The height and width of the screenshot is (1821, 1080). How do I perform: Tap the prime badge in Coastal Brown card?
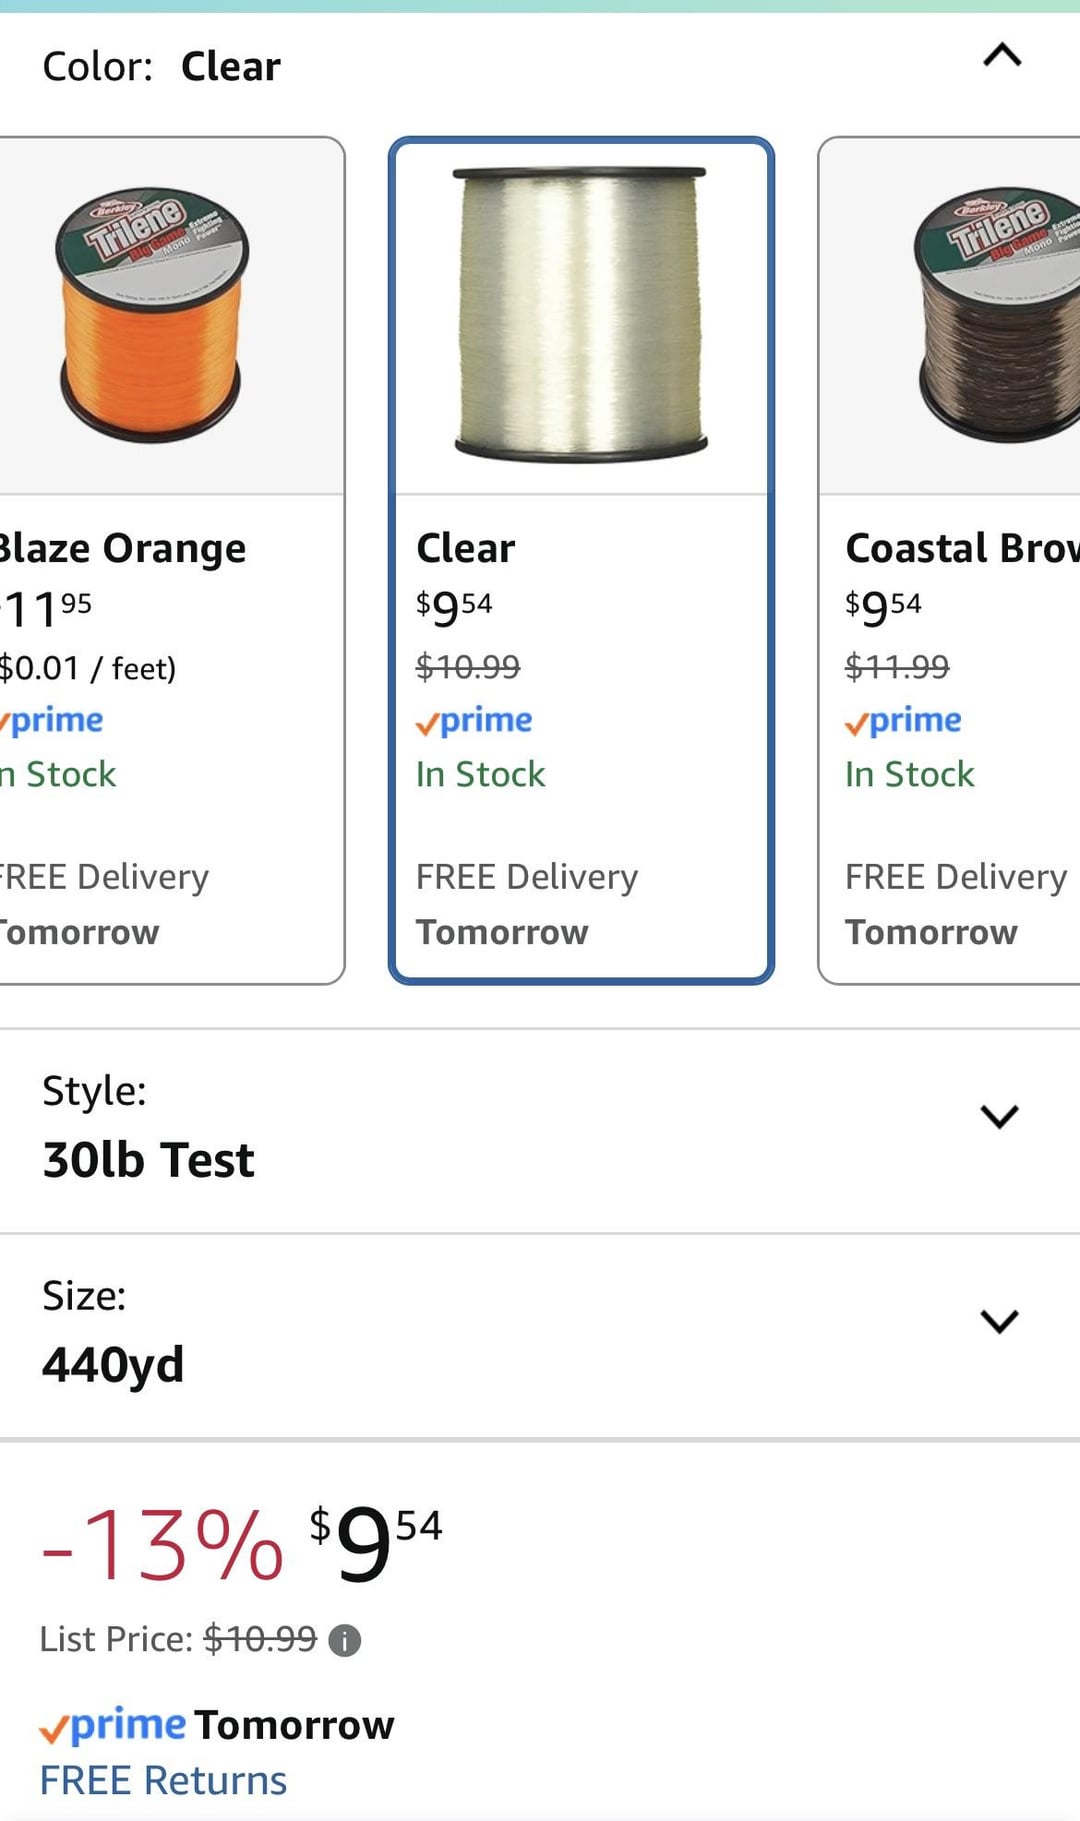pyautogui.click(x=903, y=721)
